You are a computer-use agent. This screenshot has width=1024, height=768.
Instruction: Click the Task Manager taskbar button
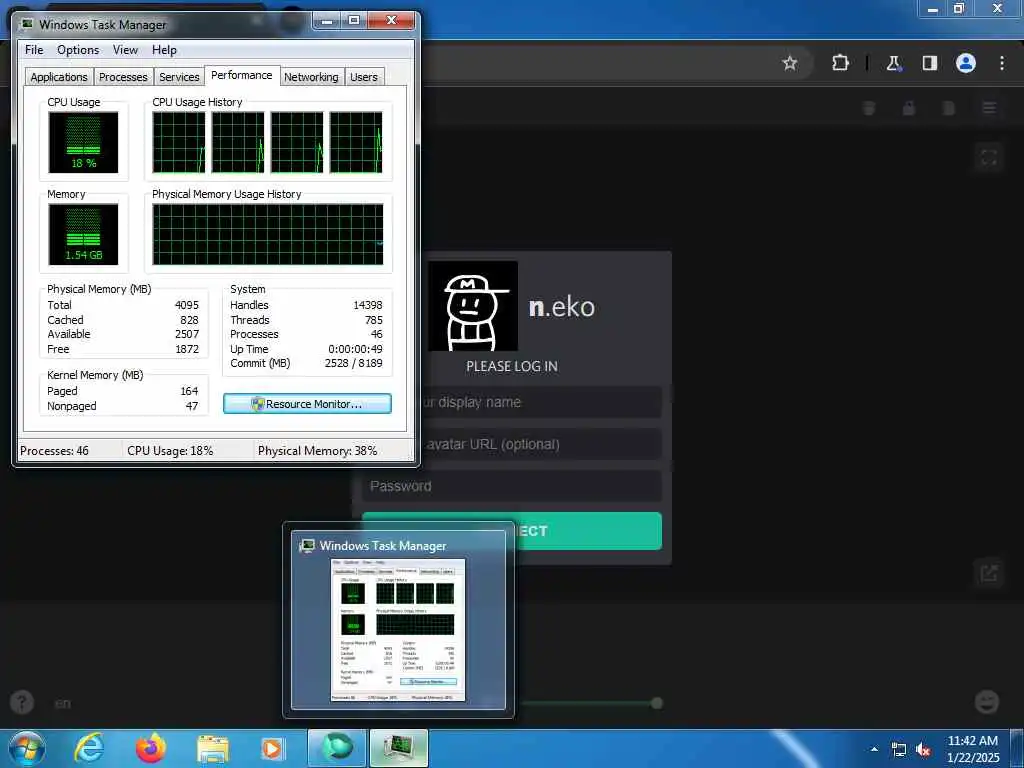[399, 748]
